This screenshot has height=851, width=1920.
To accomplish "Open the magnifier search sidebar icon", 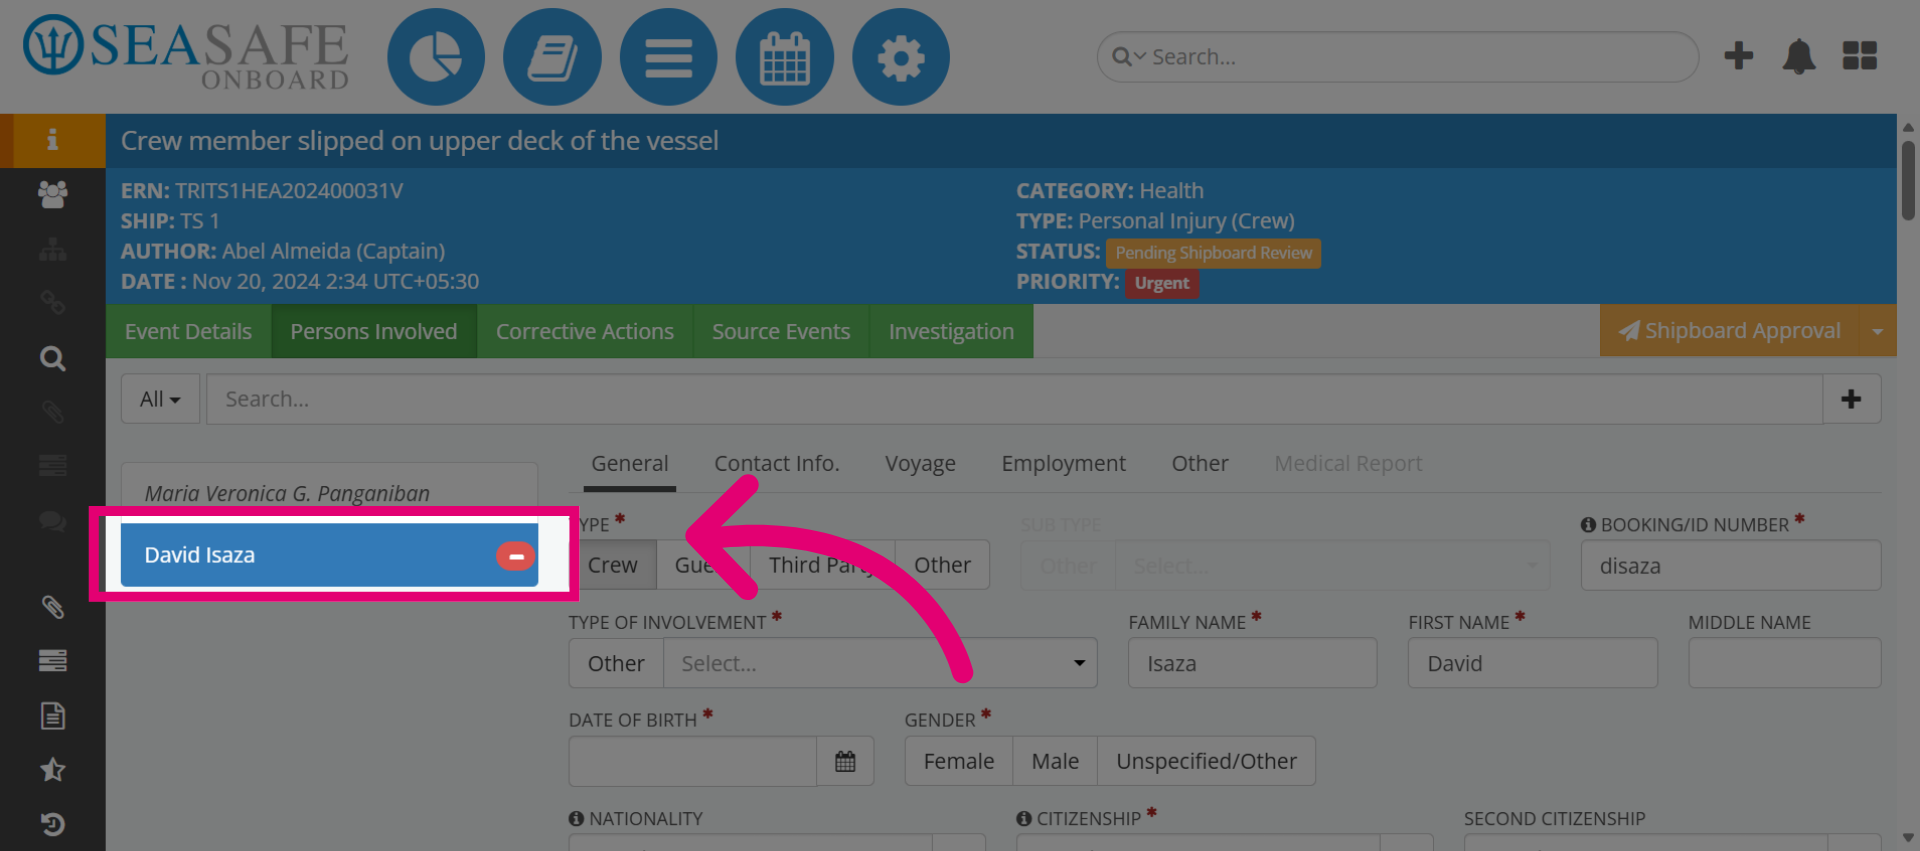I will click(x=52, y=358).
